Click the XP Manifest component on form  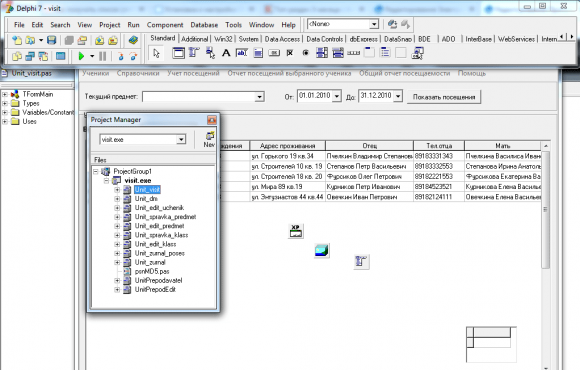click(296, 231)
